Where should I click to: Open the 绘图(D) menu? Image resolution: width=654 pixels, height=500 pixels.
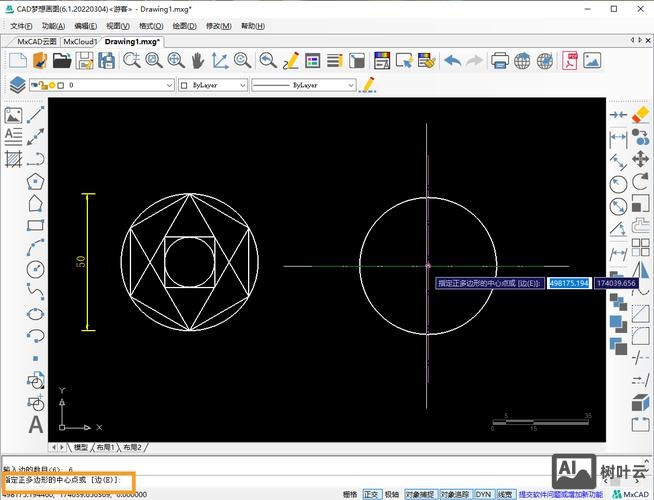click(x=183, y=25)
